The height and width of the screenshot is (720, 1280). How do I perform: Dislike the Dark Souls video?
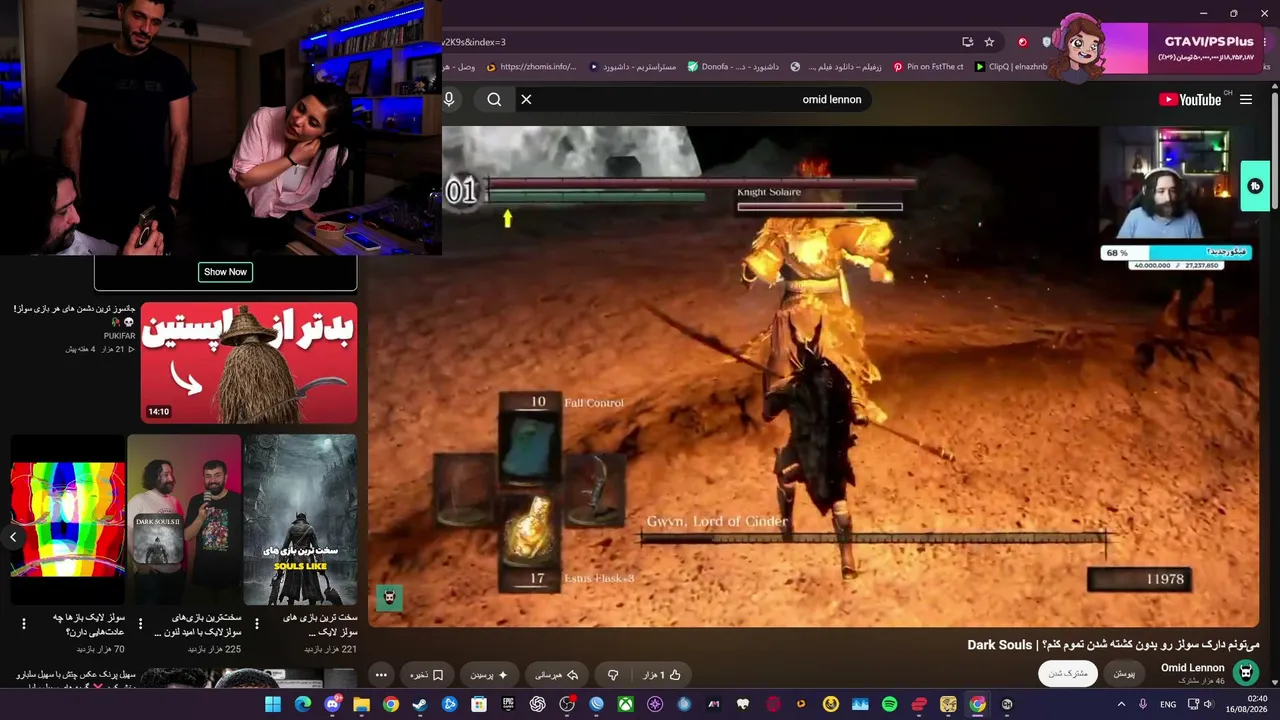coord(613,675)
